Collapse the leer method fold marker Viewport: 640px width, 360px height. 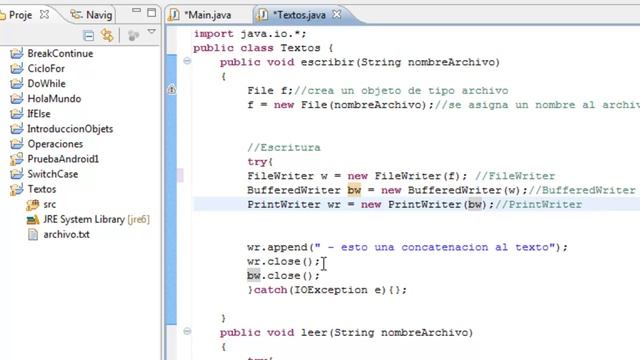pyautogui.click(x=187, y=331)
